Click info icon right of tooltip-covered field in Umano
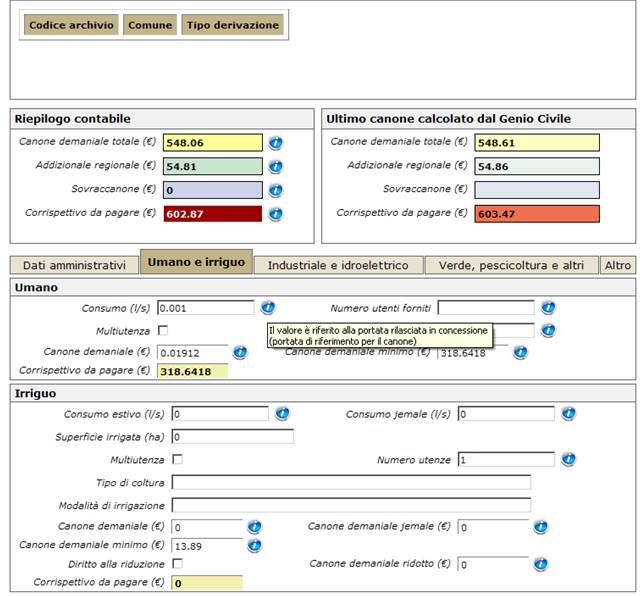The height and width of the screenshot is (596, 640). 548,330
